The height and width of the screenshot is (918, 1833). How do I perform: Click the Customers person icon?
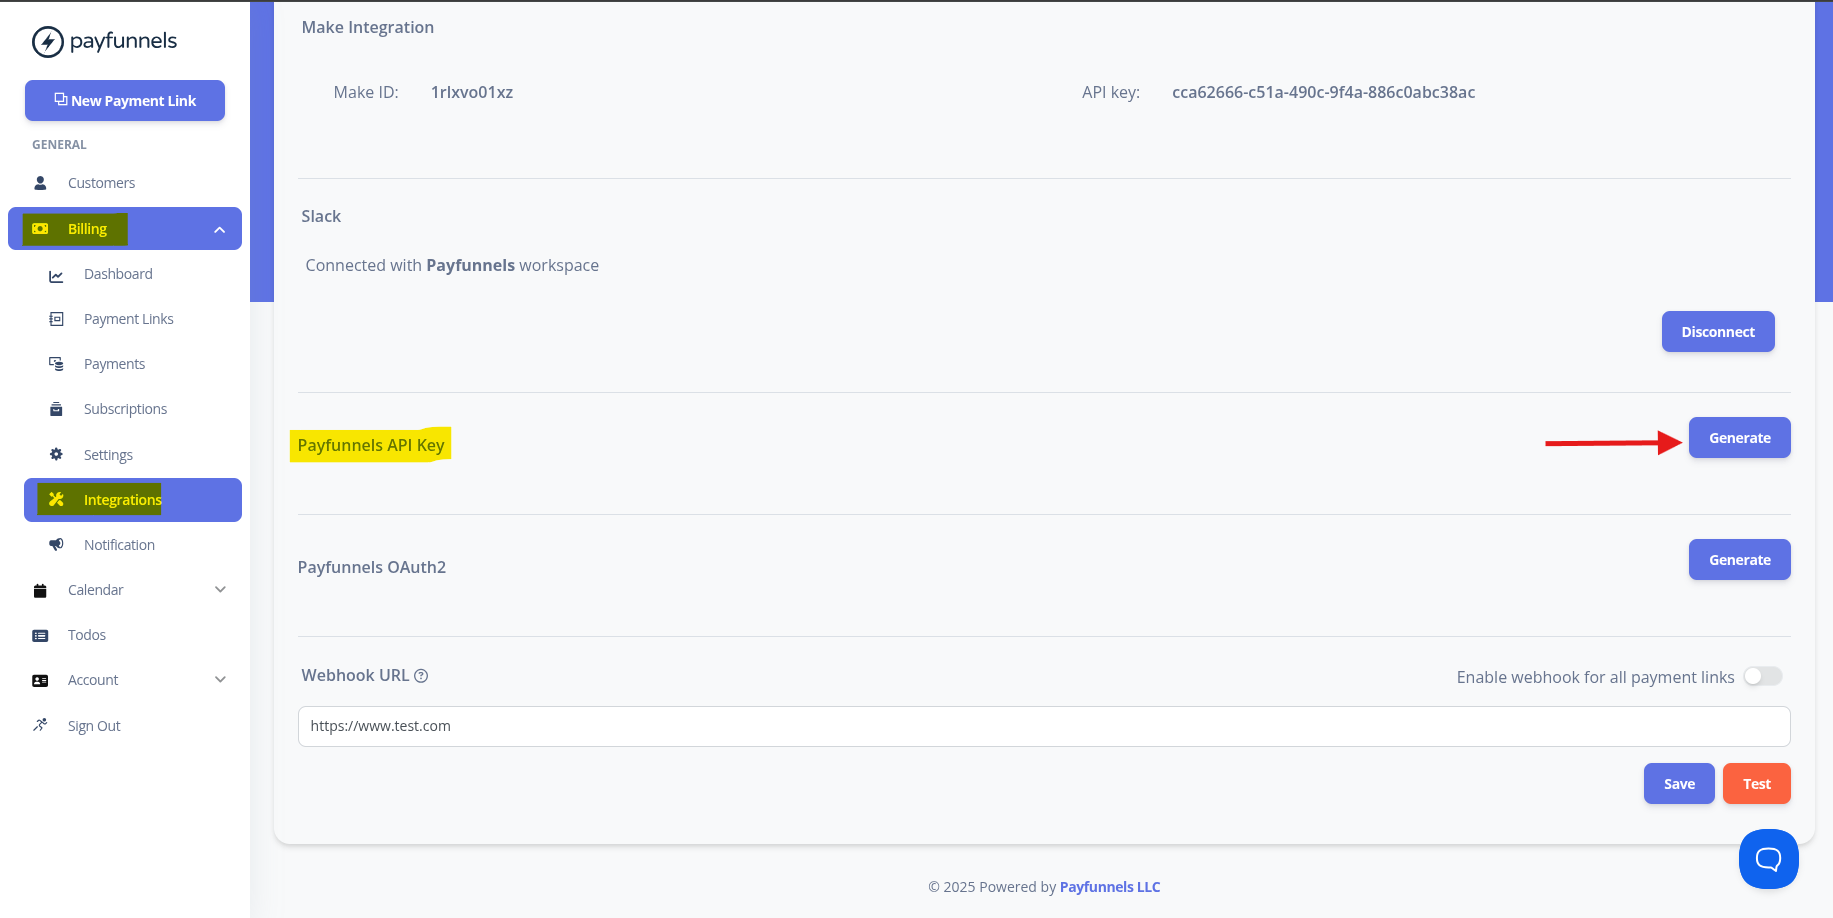point(40,183)
